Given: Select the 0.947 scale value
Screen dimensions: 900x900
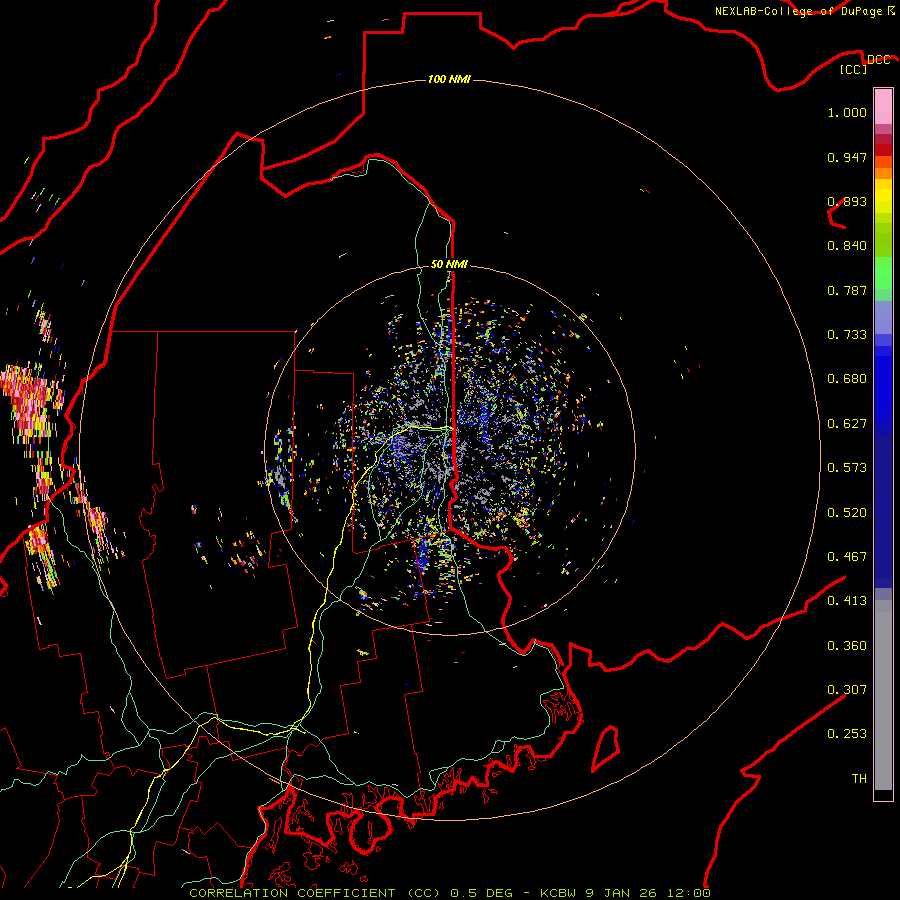Looking at the screenshot, I should (x=847, y=157).
